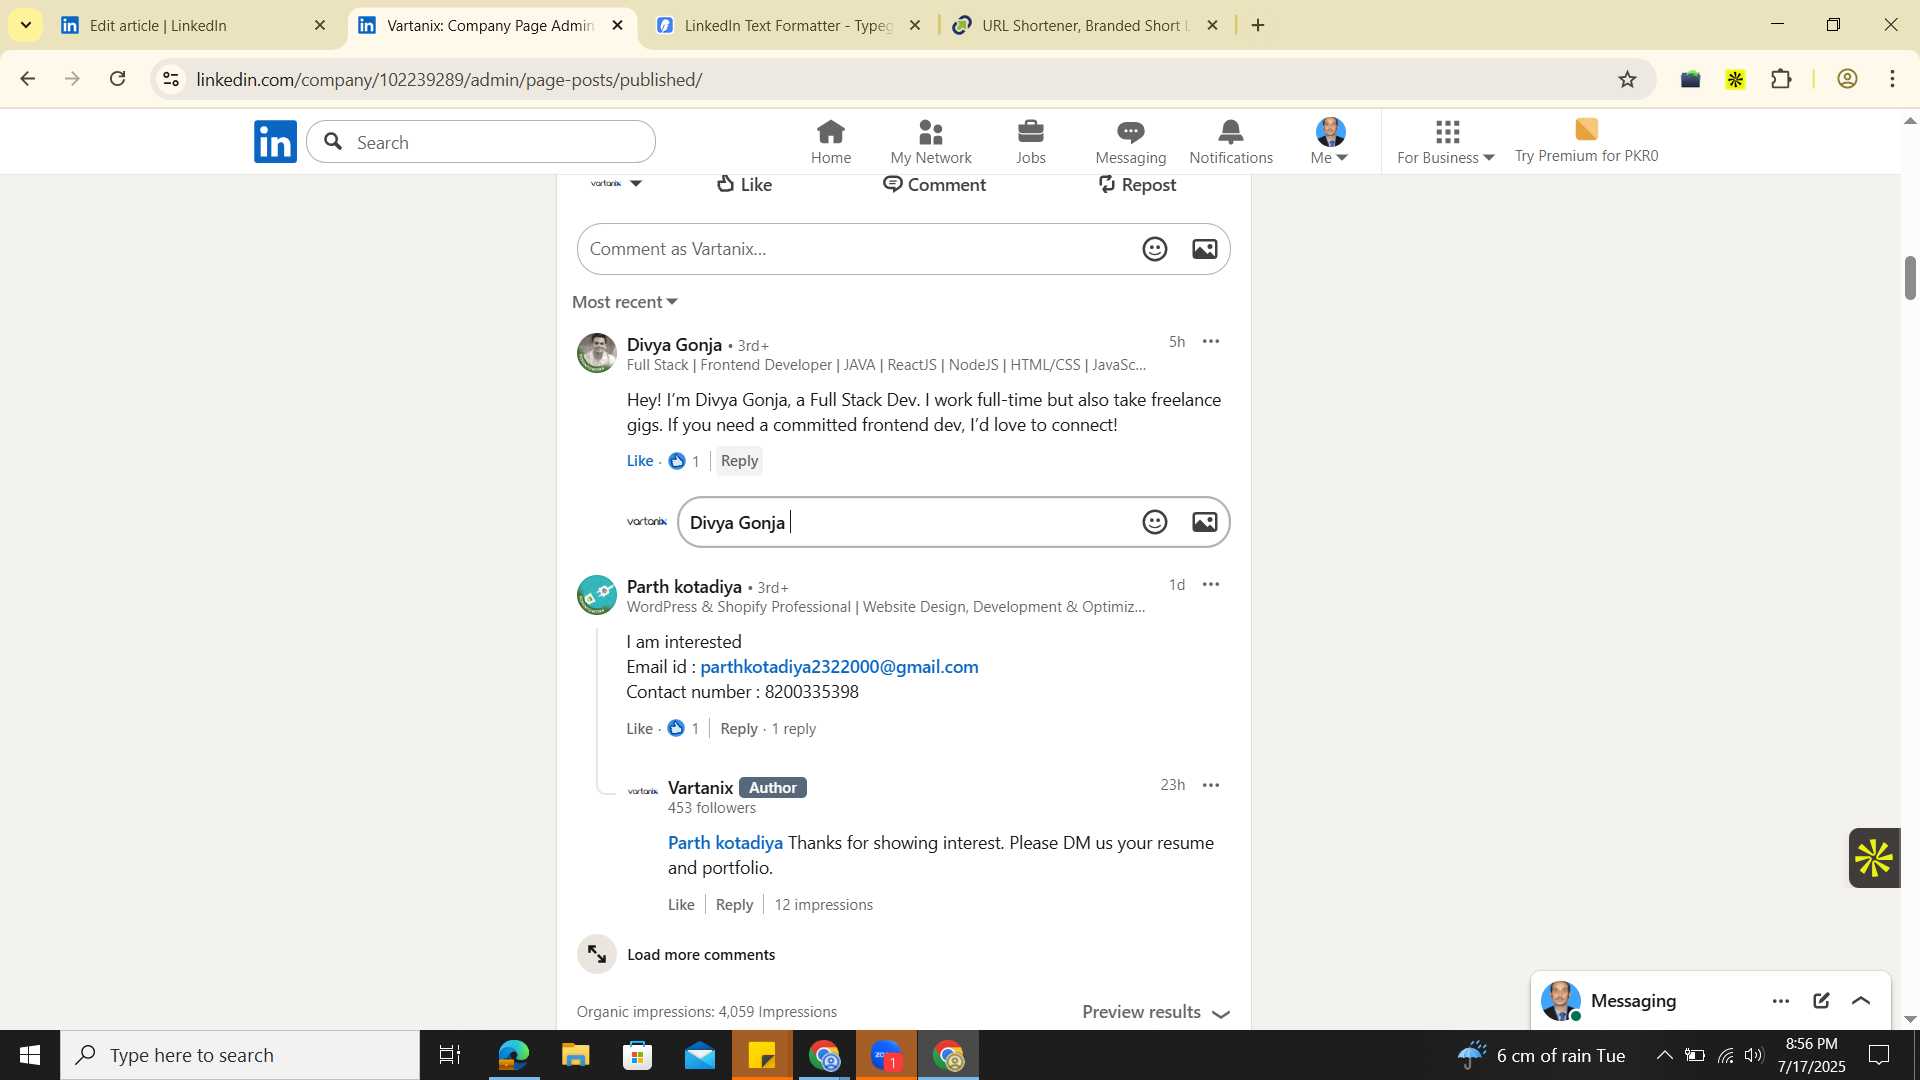Image resolution: width=1920 pixels, height=1080 pixels.
Task: Go to My Network
Action: pyautogui.click(x=930, y=141)
